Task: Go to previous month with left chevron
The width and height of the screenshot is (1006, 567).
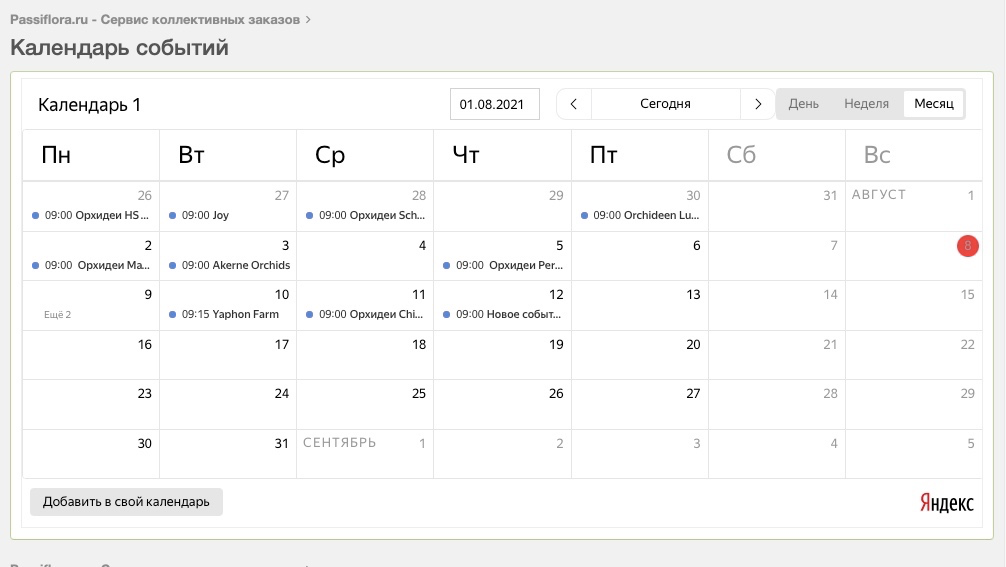Action: pyautogui.click(x=573, y=104)
